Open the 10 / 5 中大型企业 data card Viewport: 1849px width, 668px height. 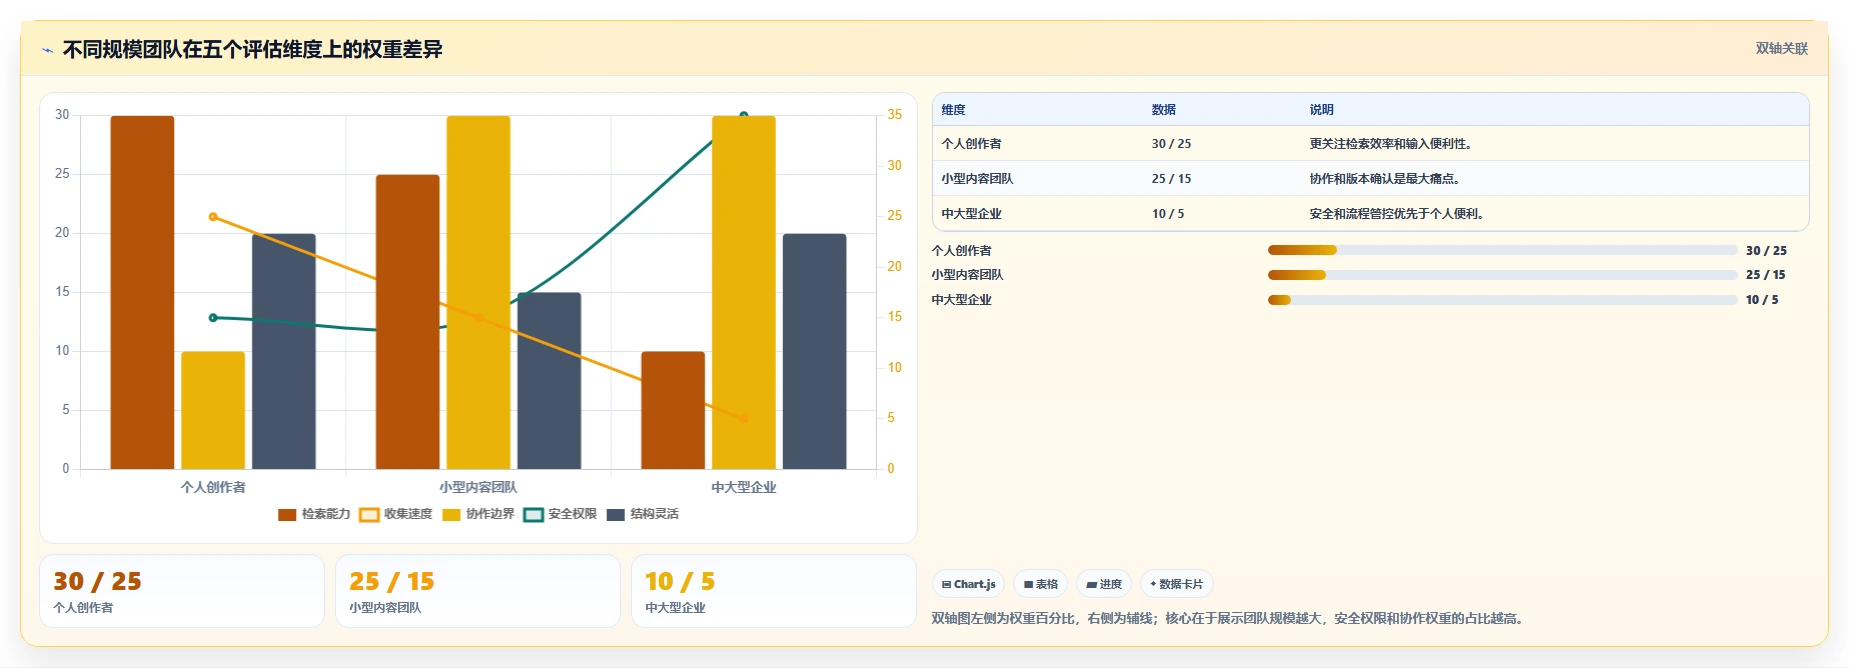pos(774,591)
